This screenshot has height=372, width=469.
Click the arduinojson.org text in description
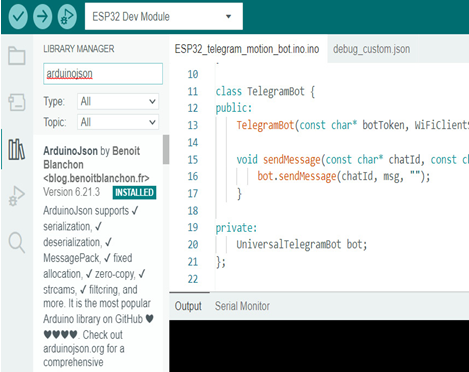[x=74, y=349]
